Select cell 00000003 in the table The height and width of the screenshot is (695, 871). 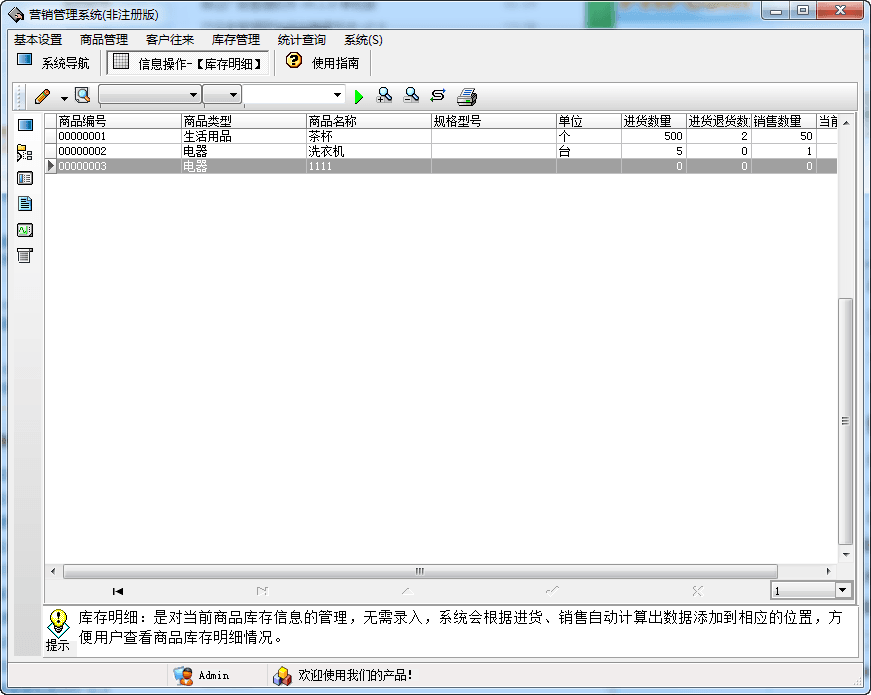(119, 166)
